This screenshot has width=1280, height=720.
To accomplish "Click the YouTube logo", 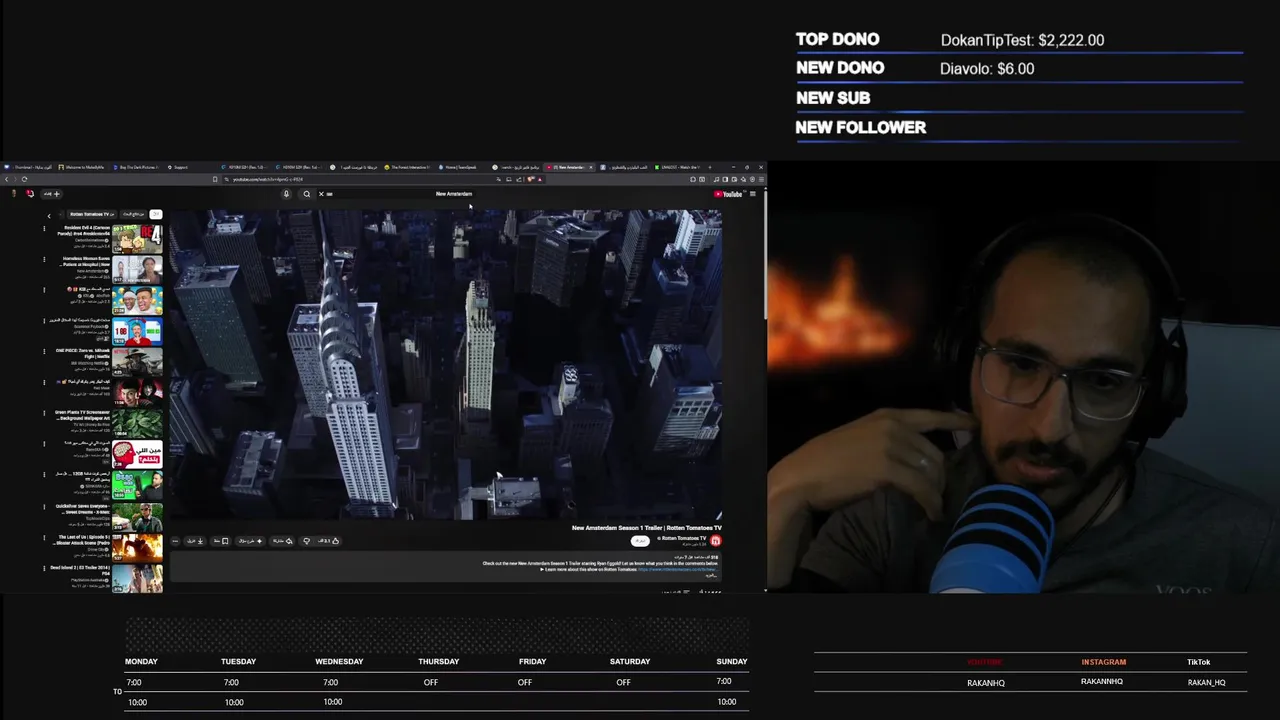I will 729,194.
